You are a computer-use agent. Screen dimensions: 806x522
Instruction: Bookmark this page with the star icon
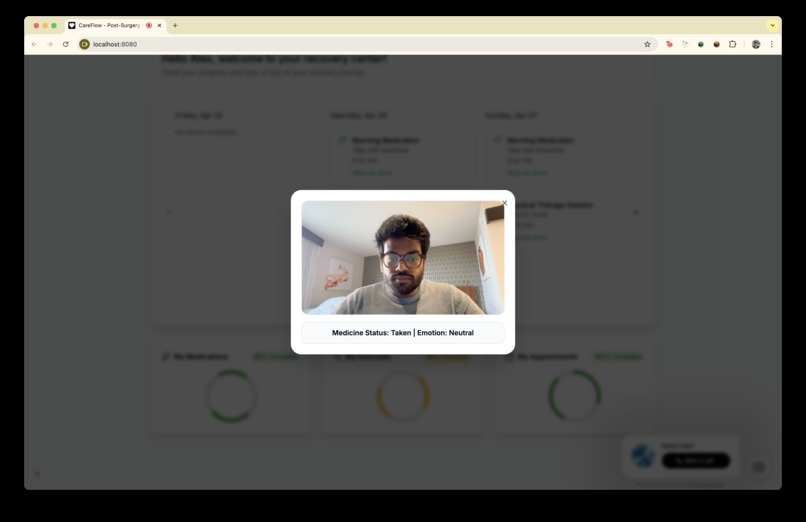[647, 44]
